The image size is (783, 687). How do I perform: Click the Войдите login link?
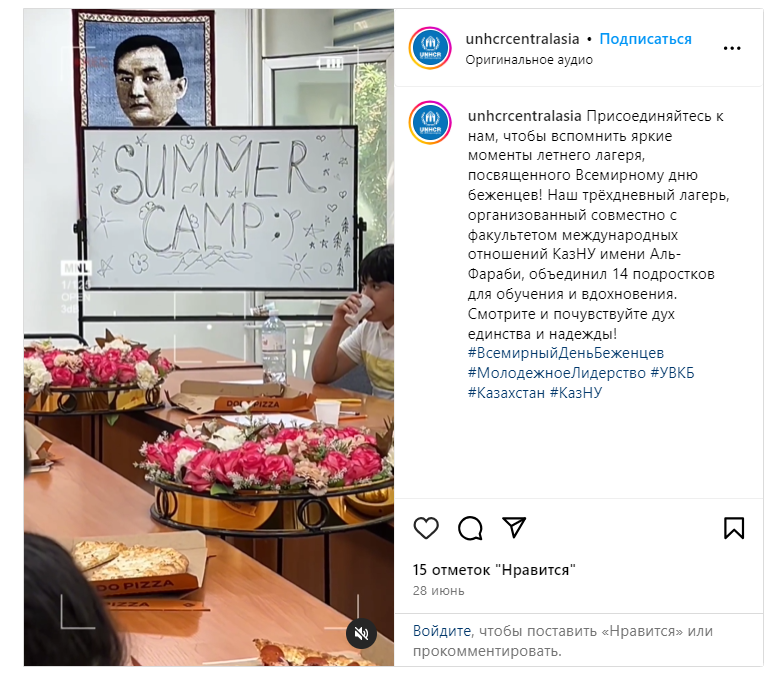point(442,631)
